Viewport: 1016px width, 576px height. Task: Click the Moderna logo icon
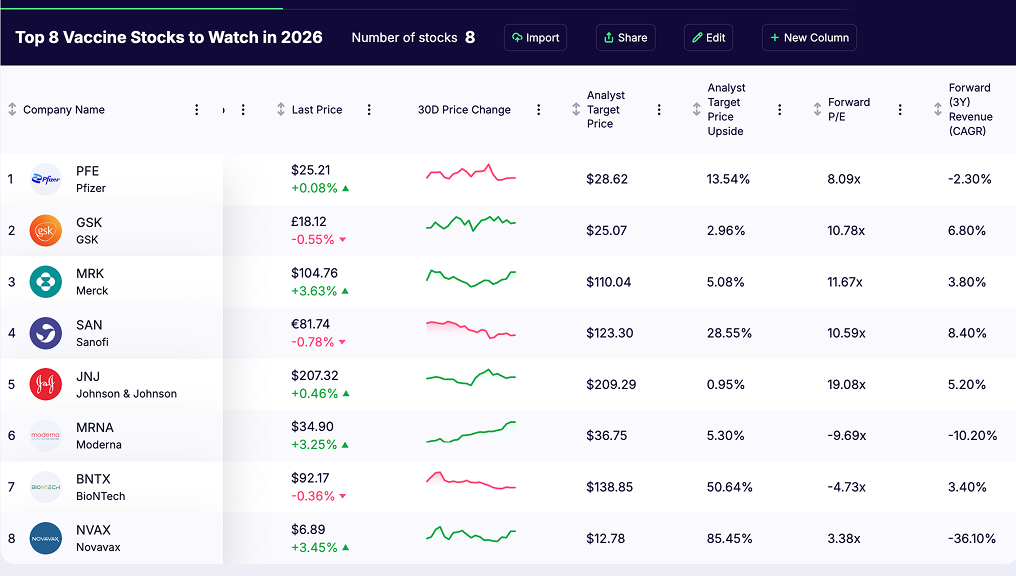(x=46, y=436)
